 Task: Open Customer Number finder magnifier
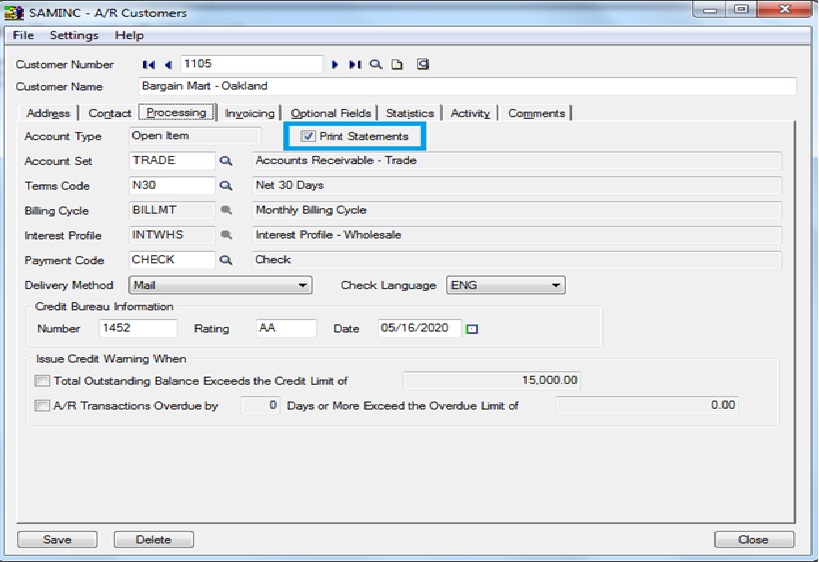[376, 65]
